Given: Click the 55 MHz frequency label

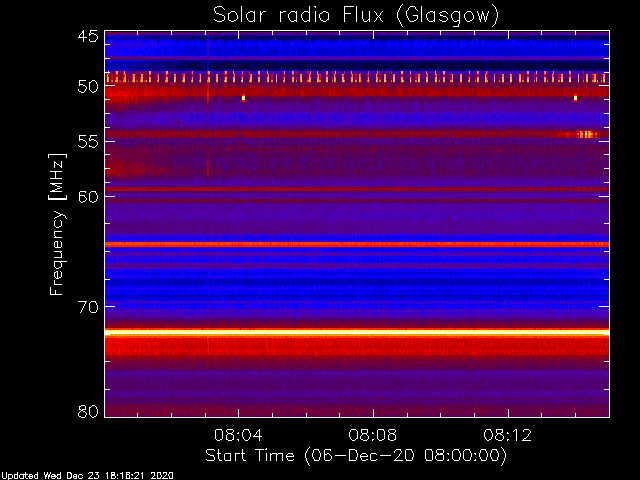Looking at the screenshot, I should (x=88, y=142).
